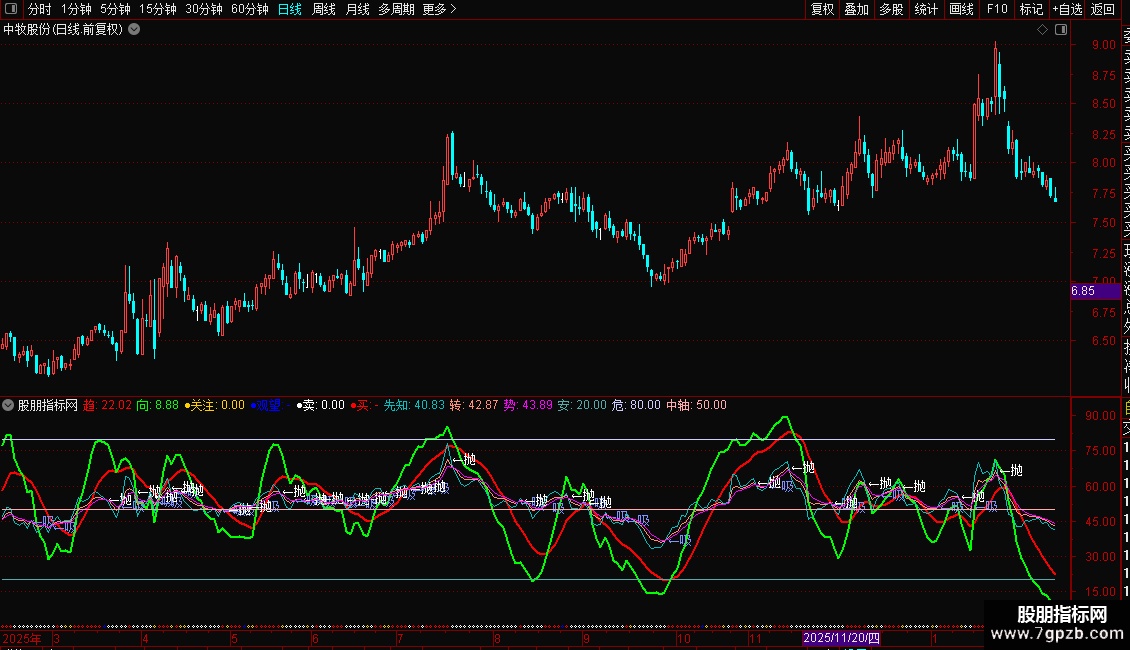The image size is (1130, 650).
Task: Select the 分时 intraday tab
Action: pyautogui.click(x=39, y=10)
